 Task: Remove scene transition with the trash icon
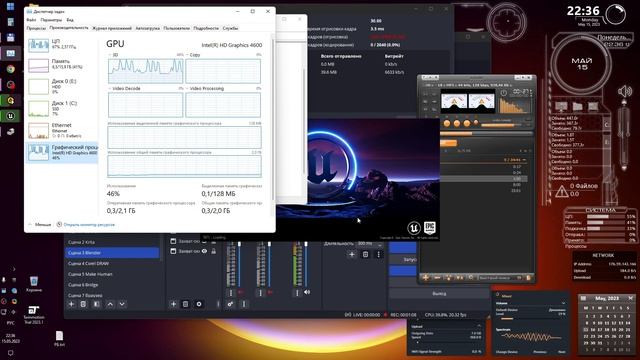pyautogui.click(x=365, y=254)
